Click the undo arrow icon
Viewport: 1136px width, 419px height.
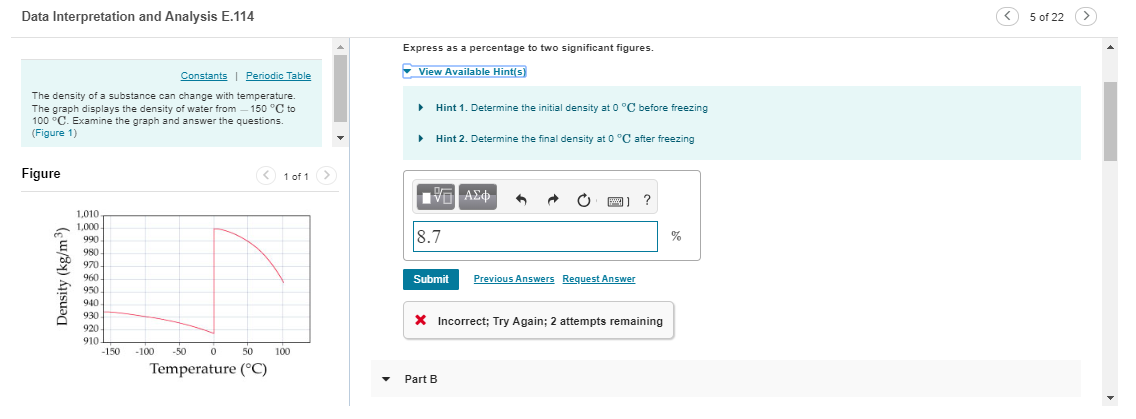520,199
